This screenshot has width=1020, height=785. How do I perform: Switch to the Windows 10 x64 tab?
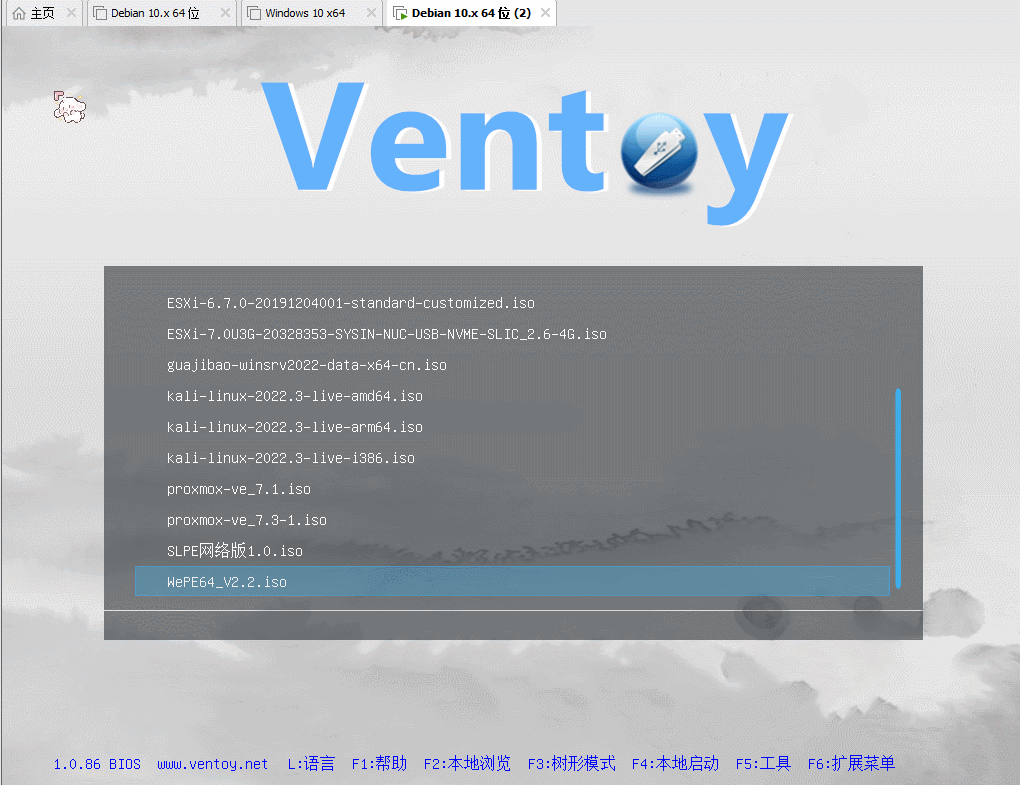(x=311, y=13)
